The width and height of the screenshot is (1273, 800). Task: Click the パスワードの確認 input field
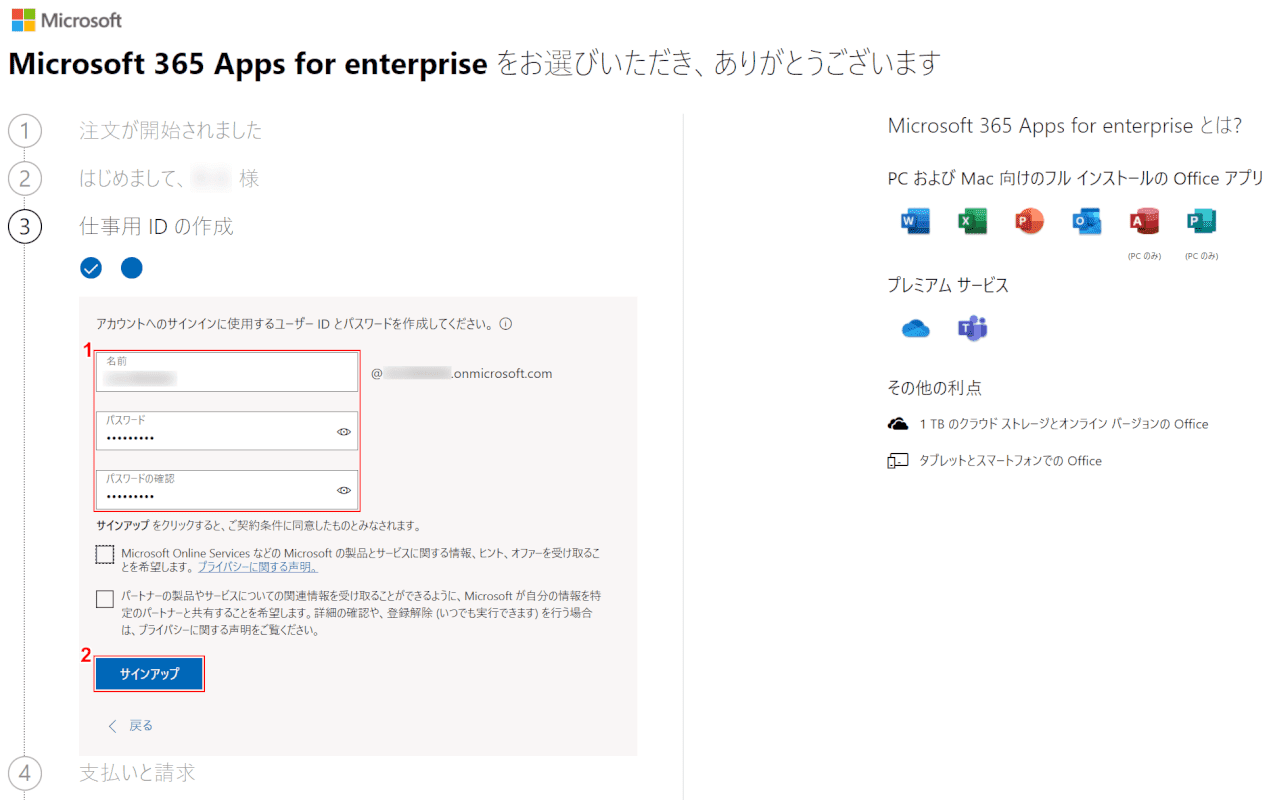[x=227, y=489]
